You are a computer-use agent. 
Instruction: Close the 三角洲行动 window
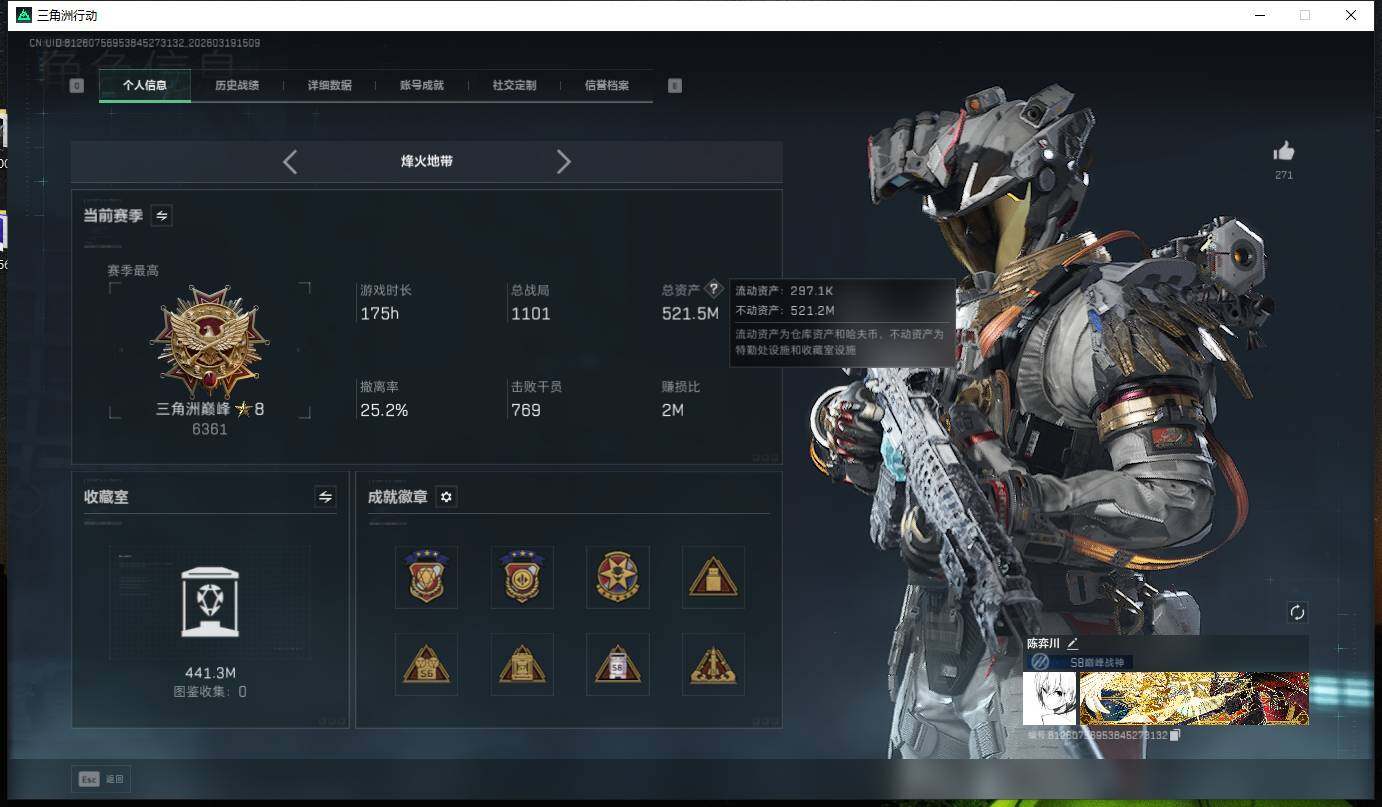click(x=1352, y=15)
